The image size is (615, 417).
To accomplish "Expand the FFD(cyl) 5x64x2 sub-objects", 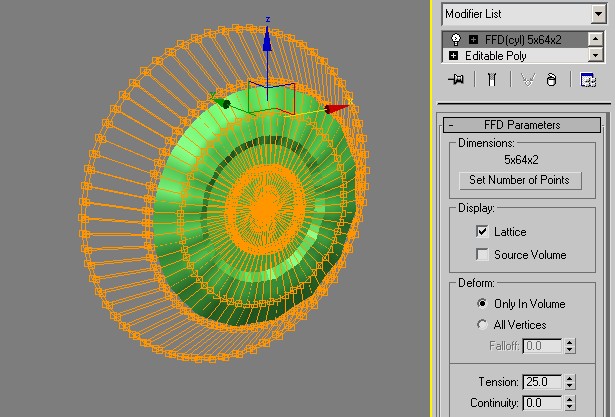I will pos(472,40).
